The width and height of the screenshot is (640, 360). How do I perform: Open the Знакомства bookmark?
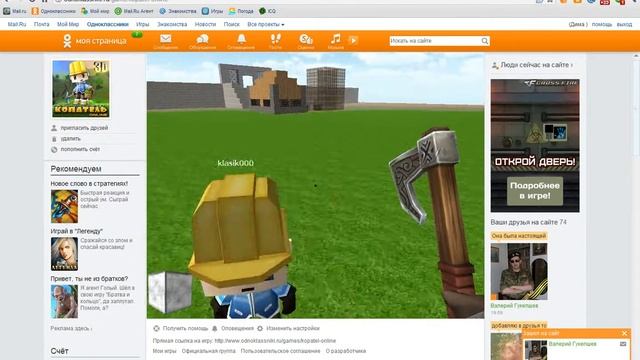[x=178, y=11]
